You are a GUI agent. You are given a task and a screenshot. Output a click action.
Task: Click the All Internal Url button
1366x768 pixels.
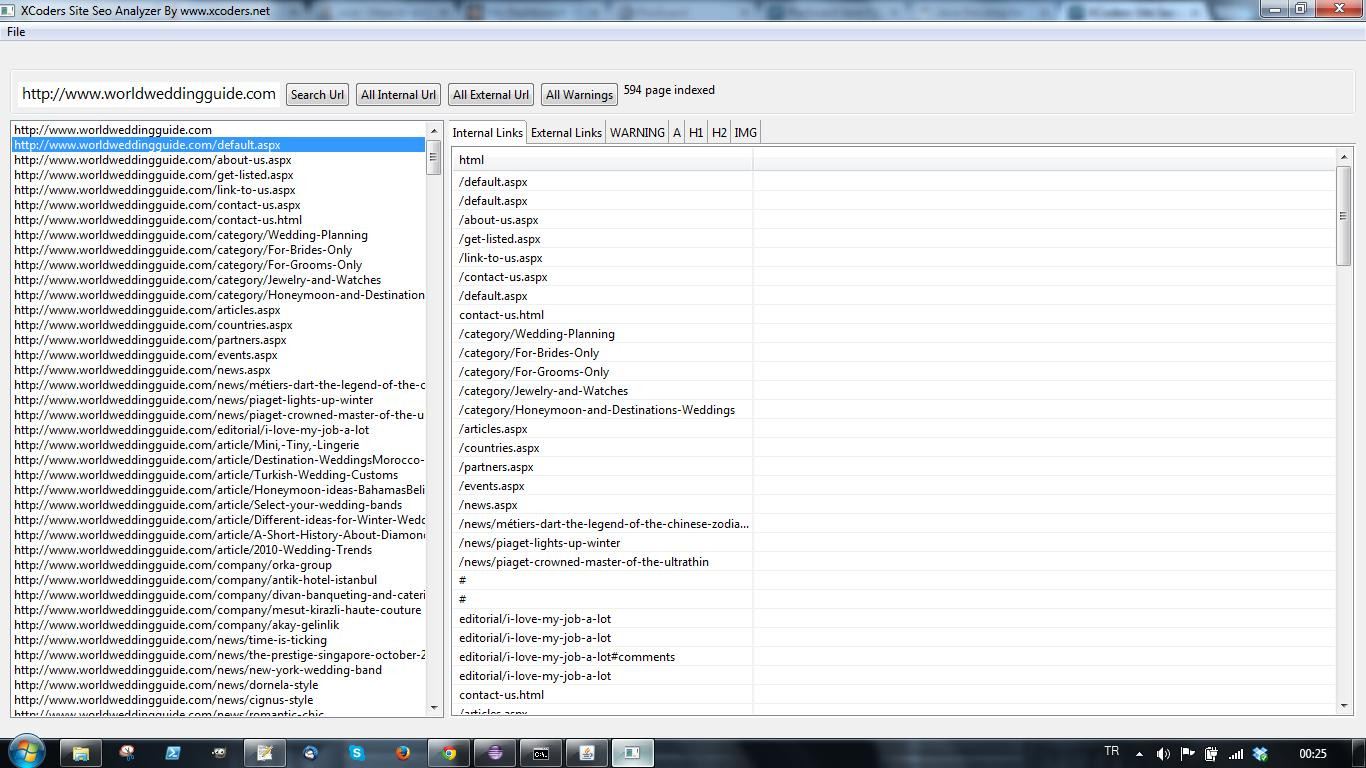398,94
